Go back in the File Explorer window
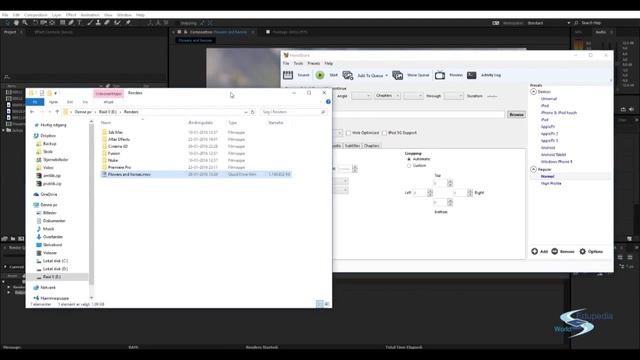 pos(32,112)
